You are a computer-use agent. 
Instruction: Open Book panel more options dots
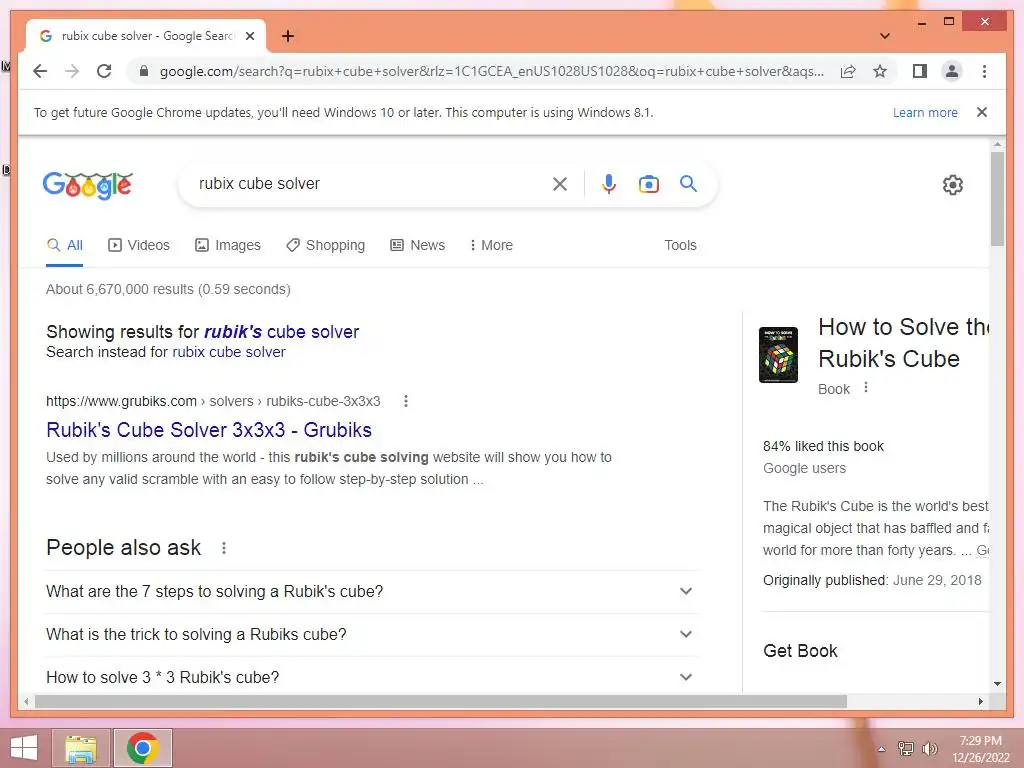866,387
